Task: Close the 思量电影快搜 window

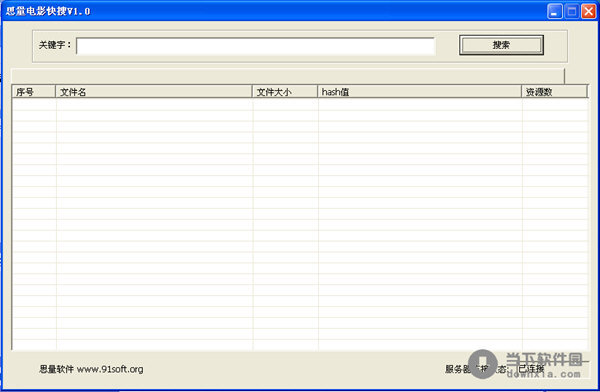Action: [589, 11]
